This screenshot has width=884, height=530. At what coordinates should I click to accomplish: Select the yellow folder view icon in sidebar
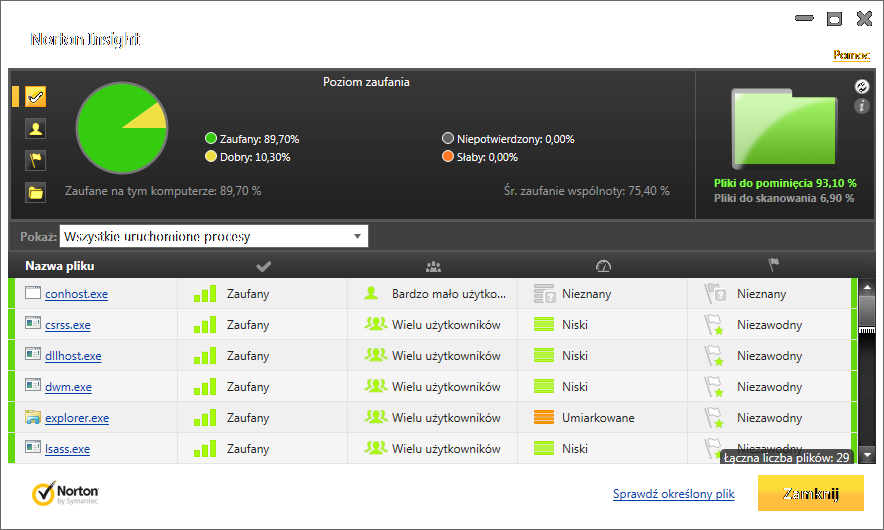(36, 193)
